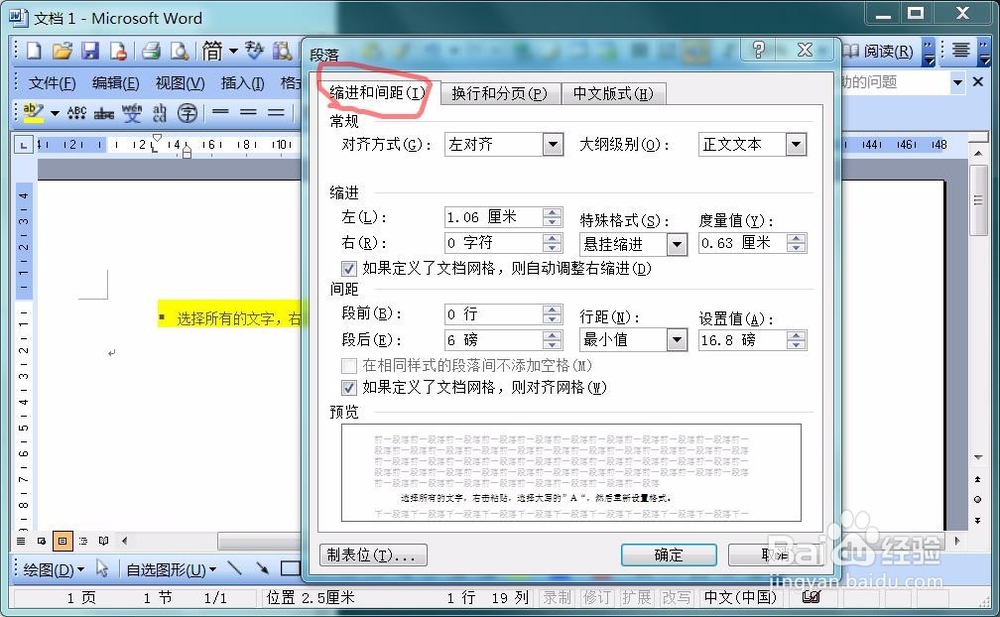Screen dimensions: 1000x617
Task: Select the 缩进和间距 tab
Action: [x=377, y=93]
